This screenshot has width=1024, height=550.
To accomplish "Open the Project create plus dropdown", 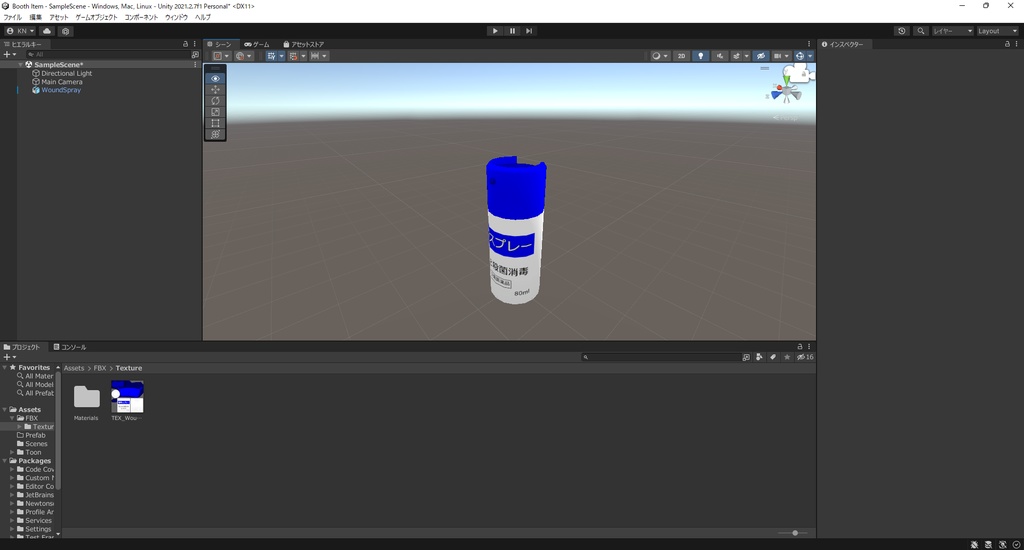I will 10,357.
